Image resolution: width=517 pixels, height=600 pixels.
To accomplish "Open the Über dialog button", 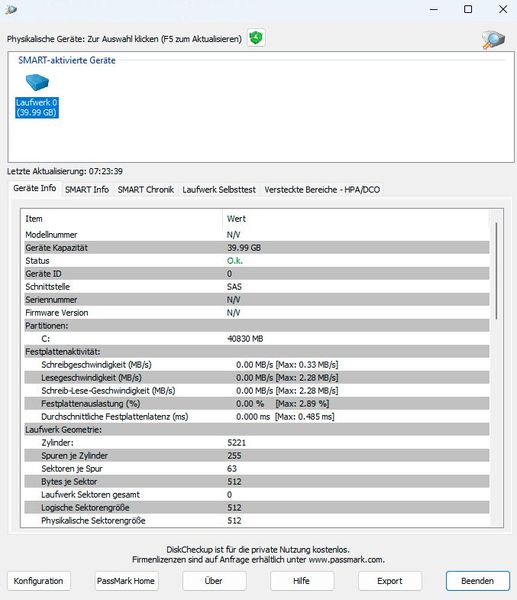I will click(x=214, y=581).
